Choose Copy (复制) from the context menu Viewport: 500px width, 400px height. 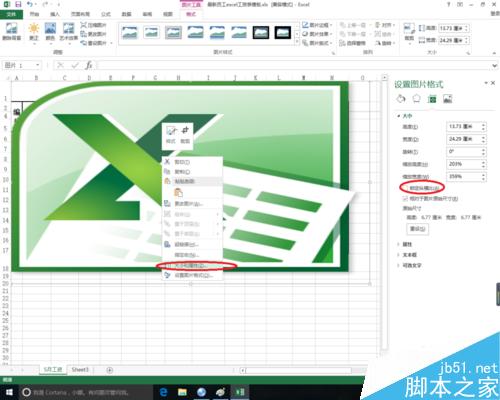(192, 172)
